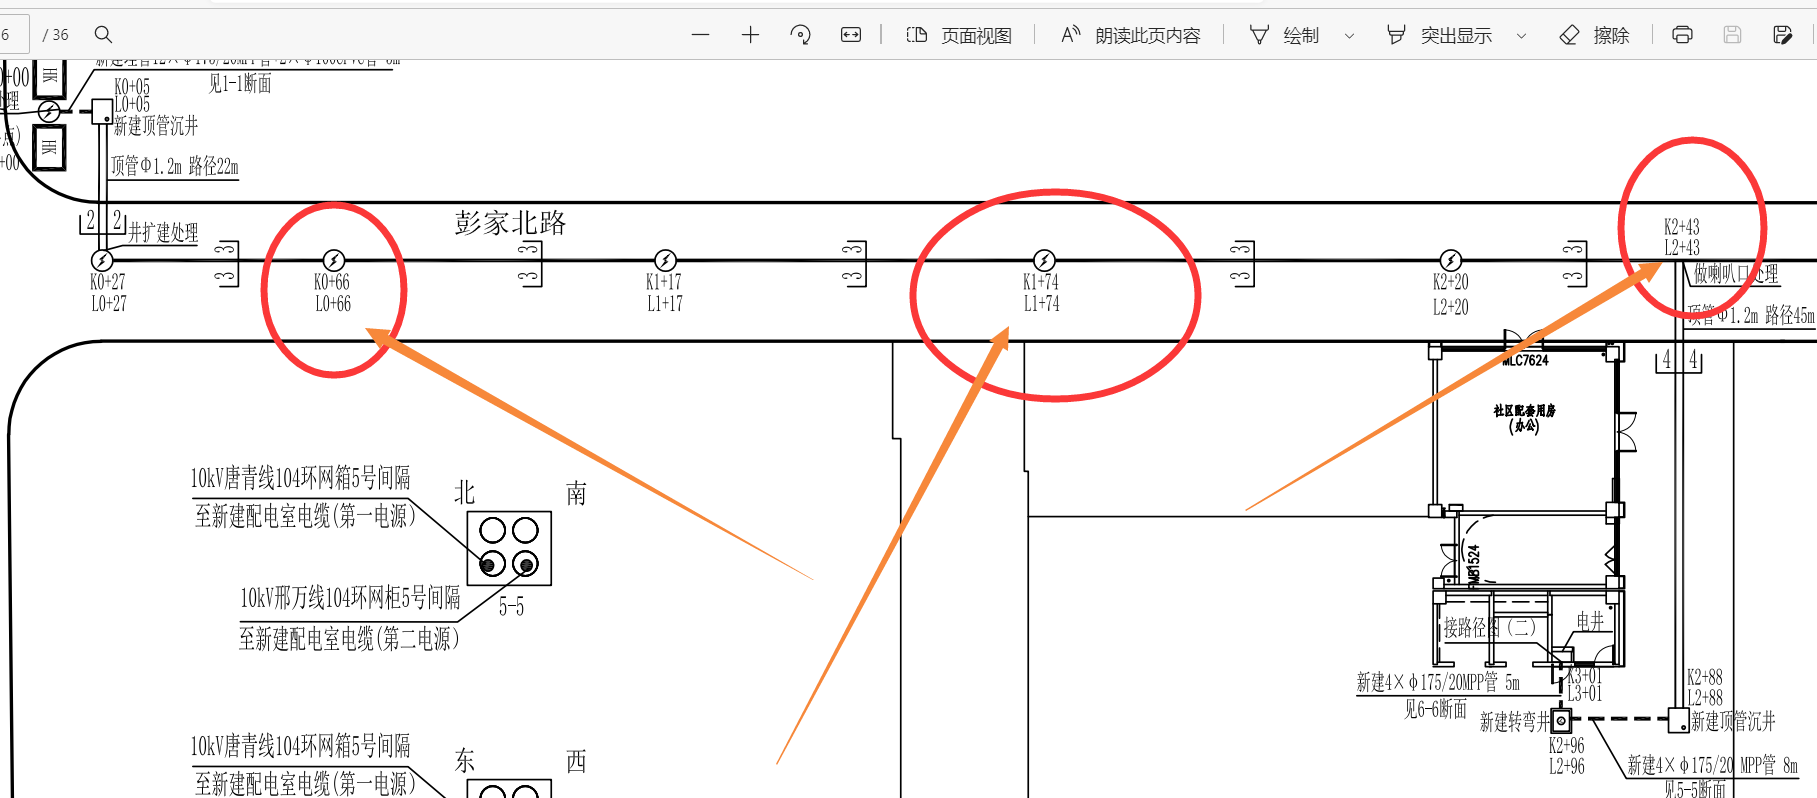Click the save-as icon with pencil

click(1782, 35)
